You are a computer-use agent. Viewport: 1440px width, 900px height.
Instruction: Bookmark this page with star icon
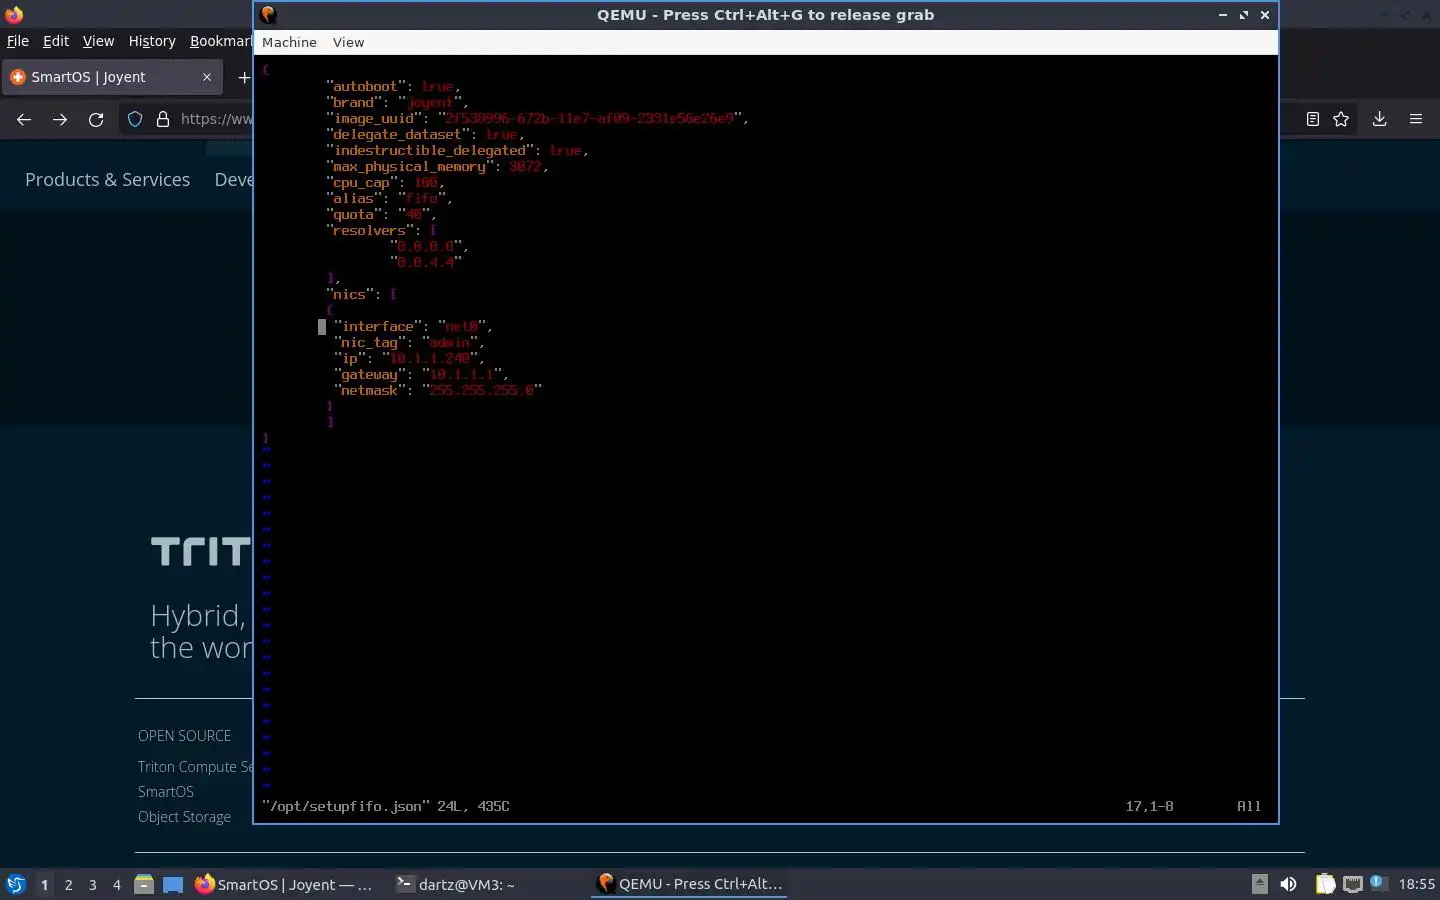1341,119
